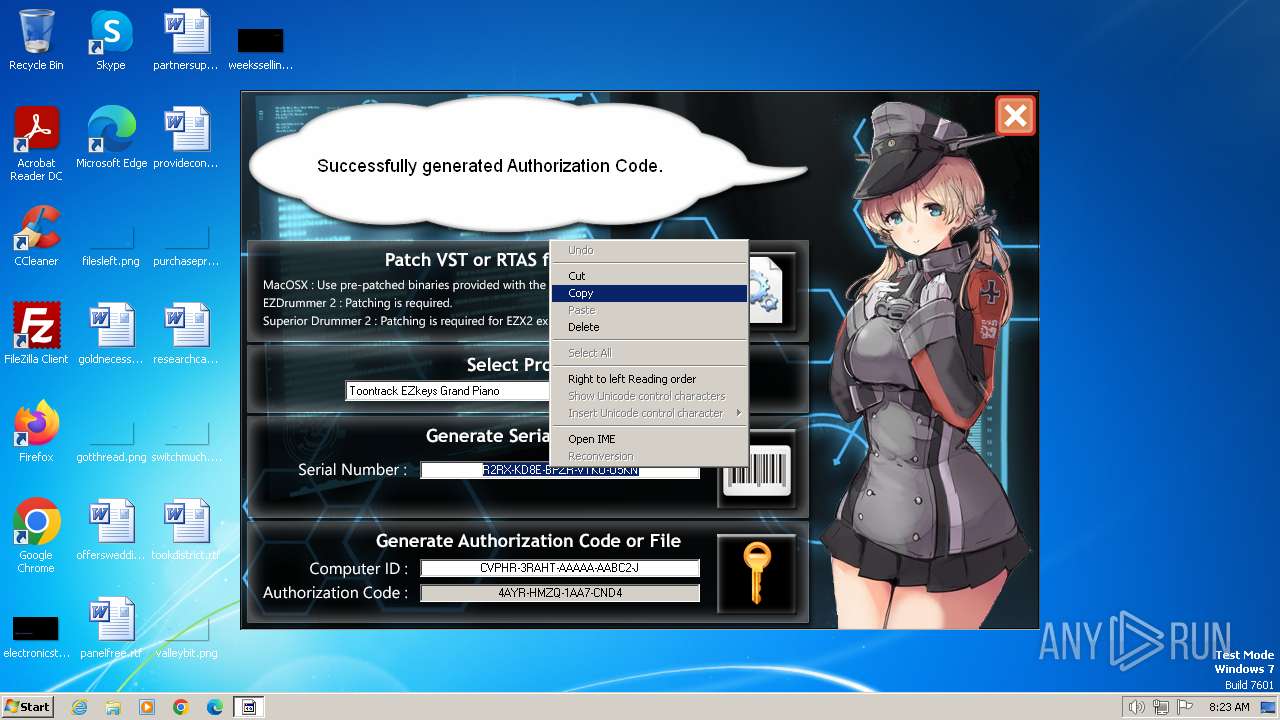Image resolution: width=1280 pixels, height=720 pixels.
Task: Click the Serial Number field
Action: 560,470
